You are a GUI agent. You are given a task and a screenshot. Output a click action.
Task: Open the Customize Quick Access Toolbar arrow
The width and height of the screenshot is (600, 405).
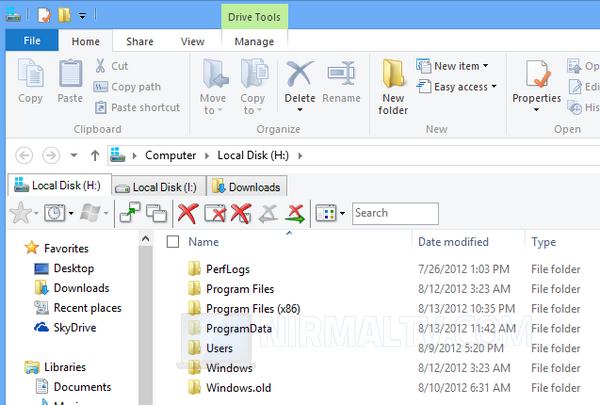pyautogui.click(x=82, y=16)
